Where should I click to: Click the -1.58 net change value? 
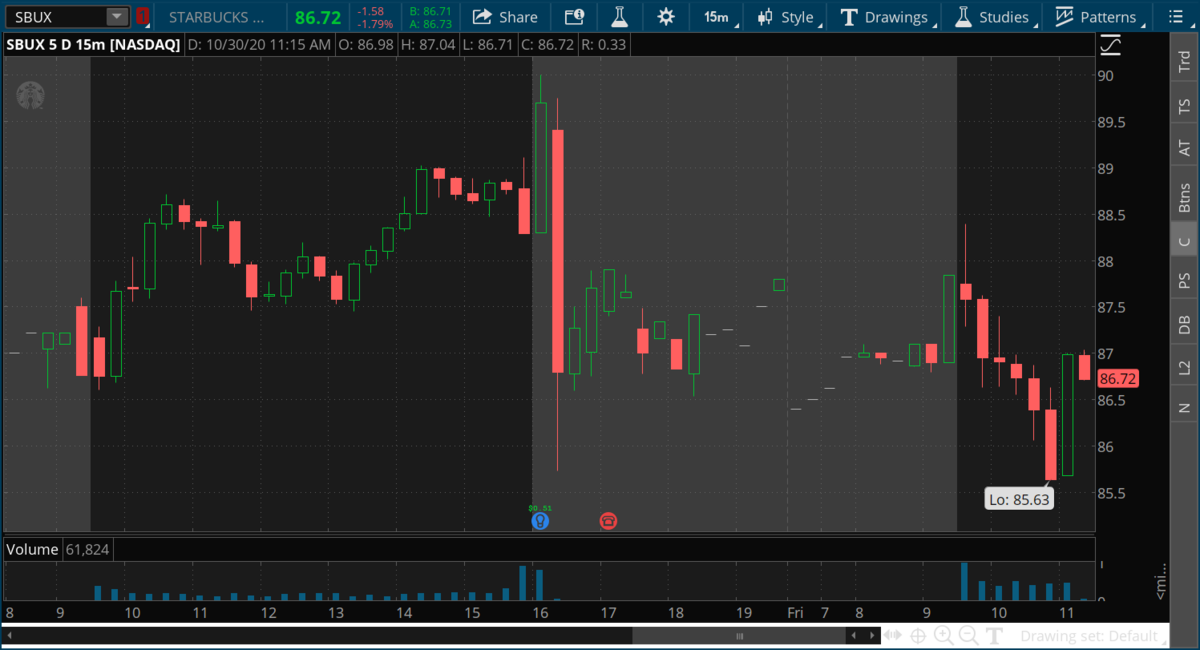(x=372, y=11)
